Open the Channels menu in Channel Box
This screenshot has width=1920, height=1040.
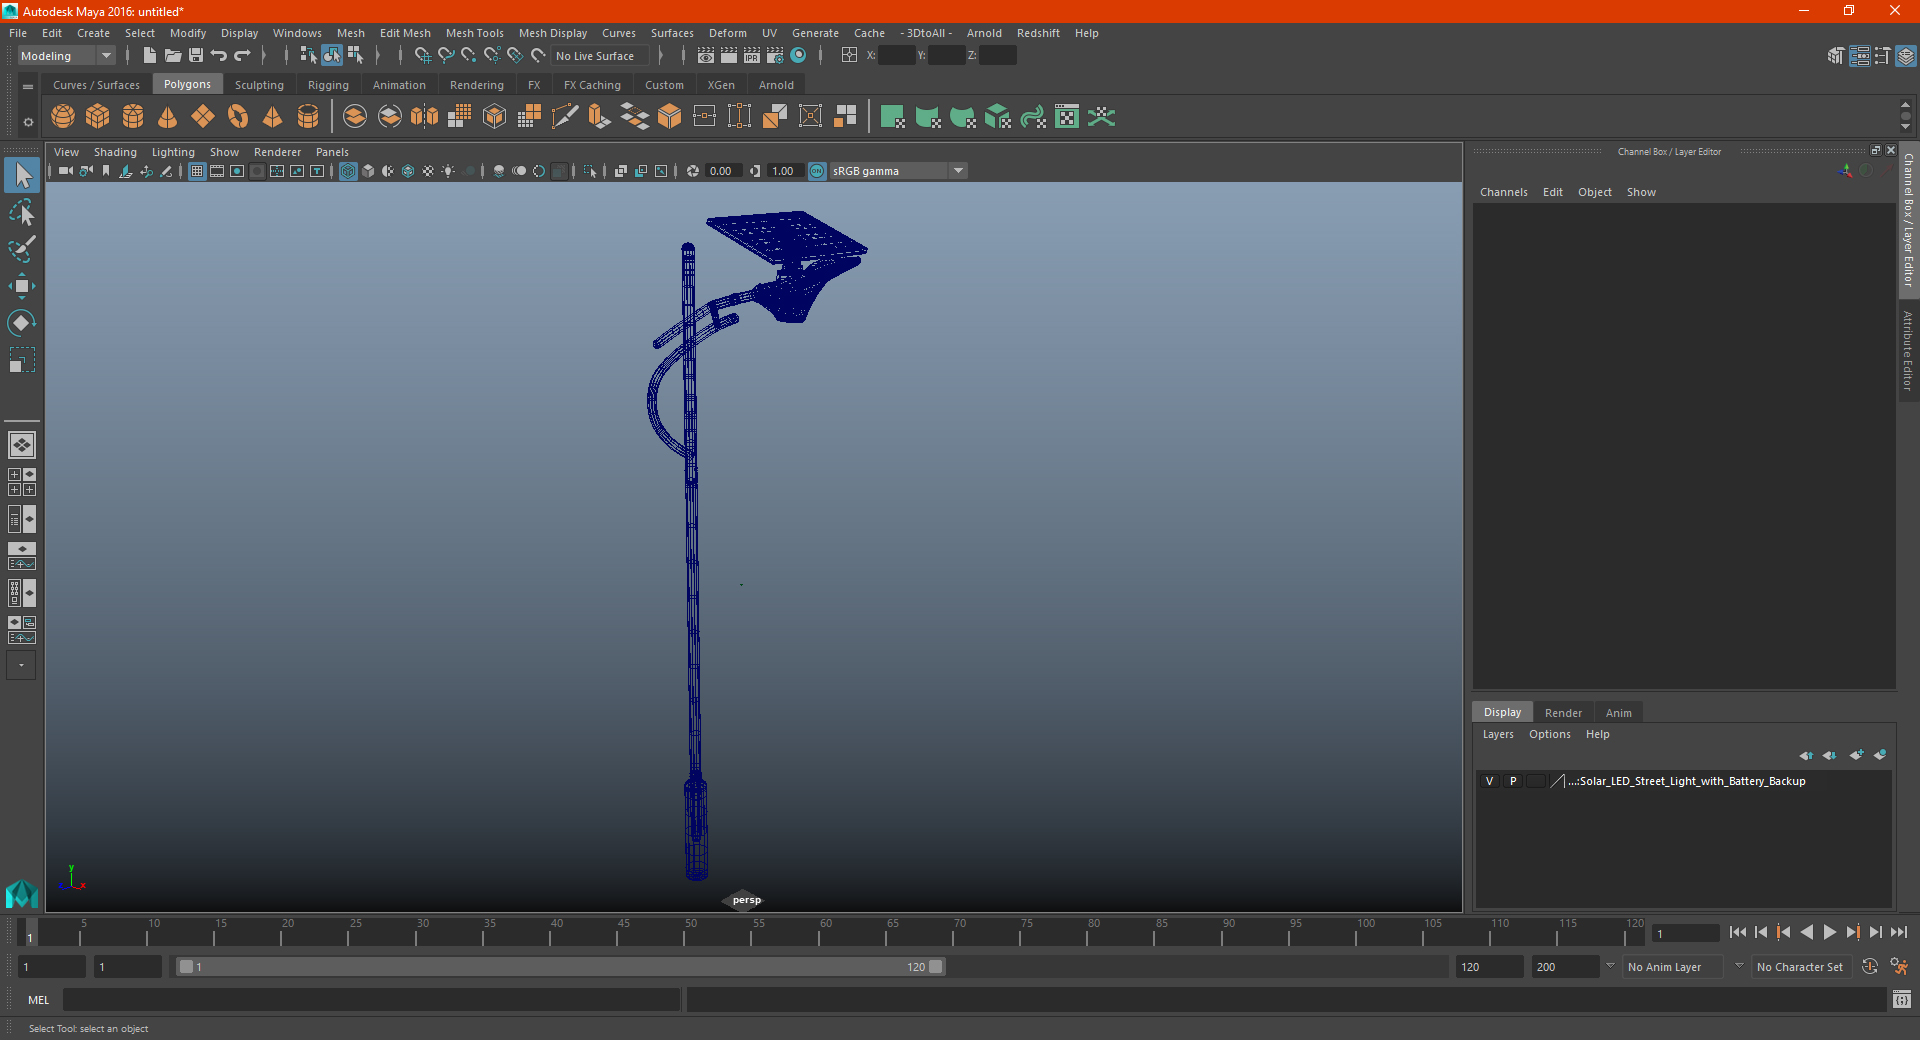[x=1503, y=192]
